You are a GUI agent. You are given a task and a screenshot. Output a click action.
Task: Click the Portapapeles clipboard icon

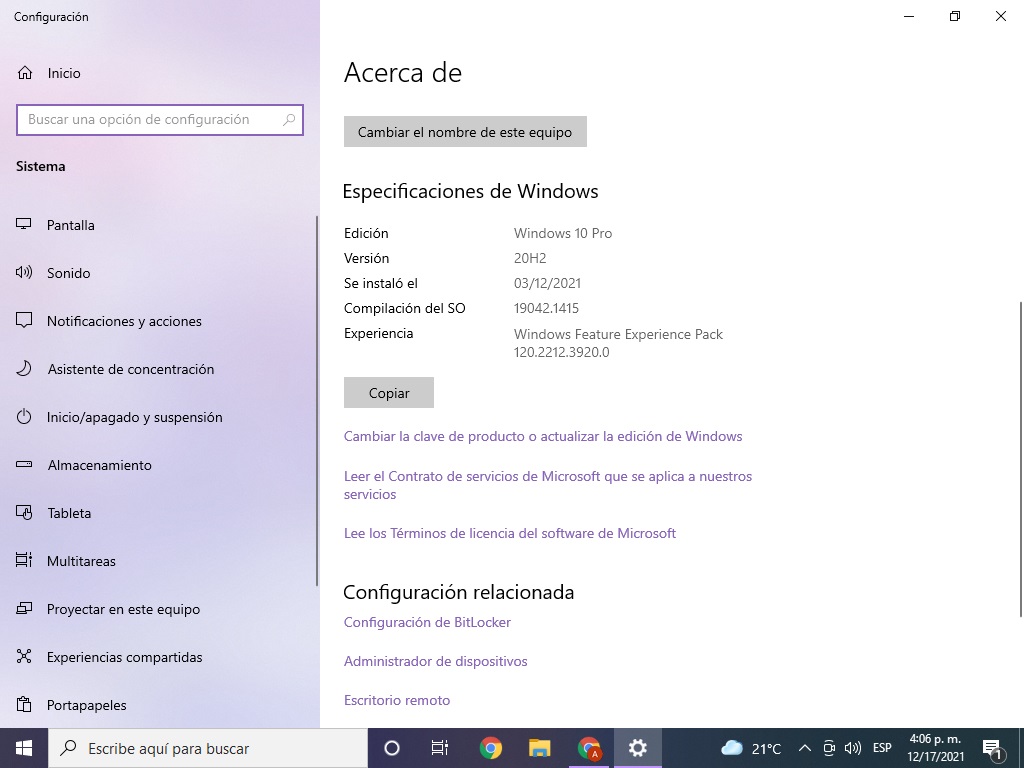tap(24, 705)
